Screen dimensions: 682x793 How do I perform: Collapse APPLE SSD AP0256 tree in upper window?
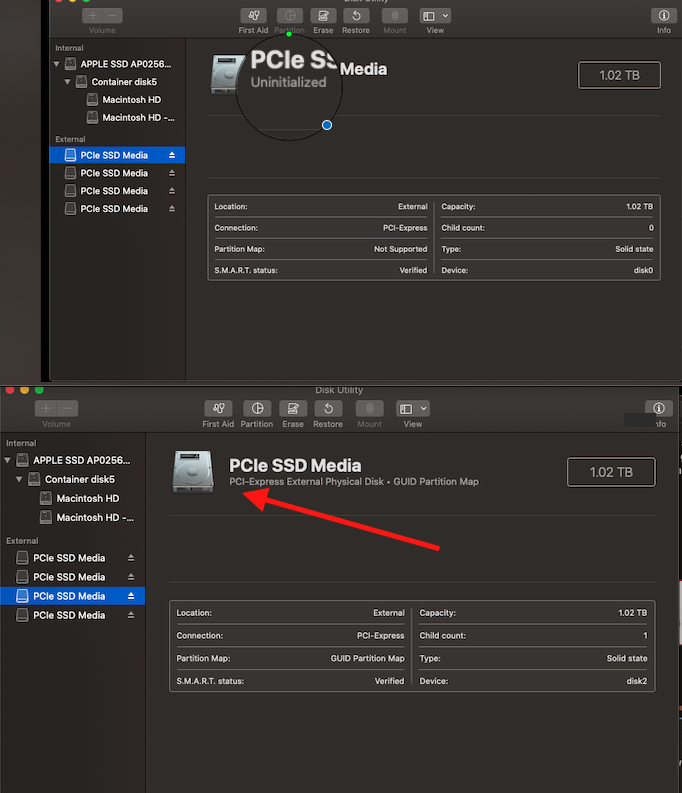[57, 64]
